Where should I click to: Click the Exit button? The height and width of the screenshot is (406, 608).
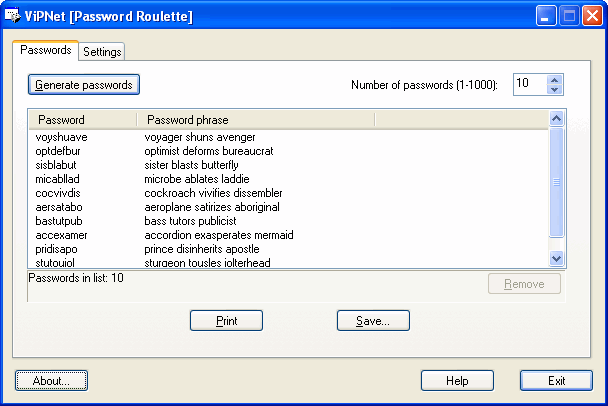click(556, 380)
